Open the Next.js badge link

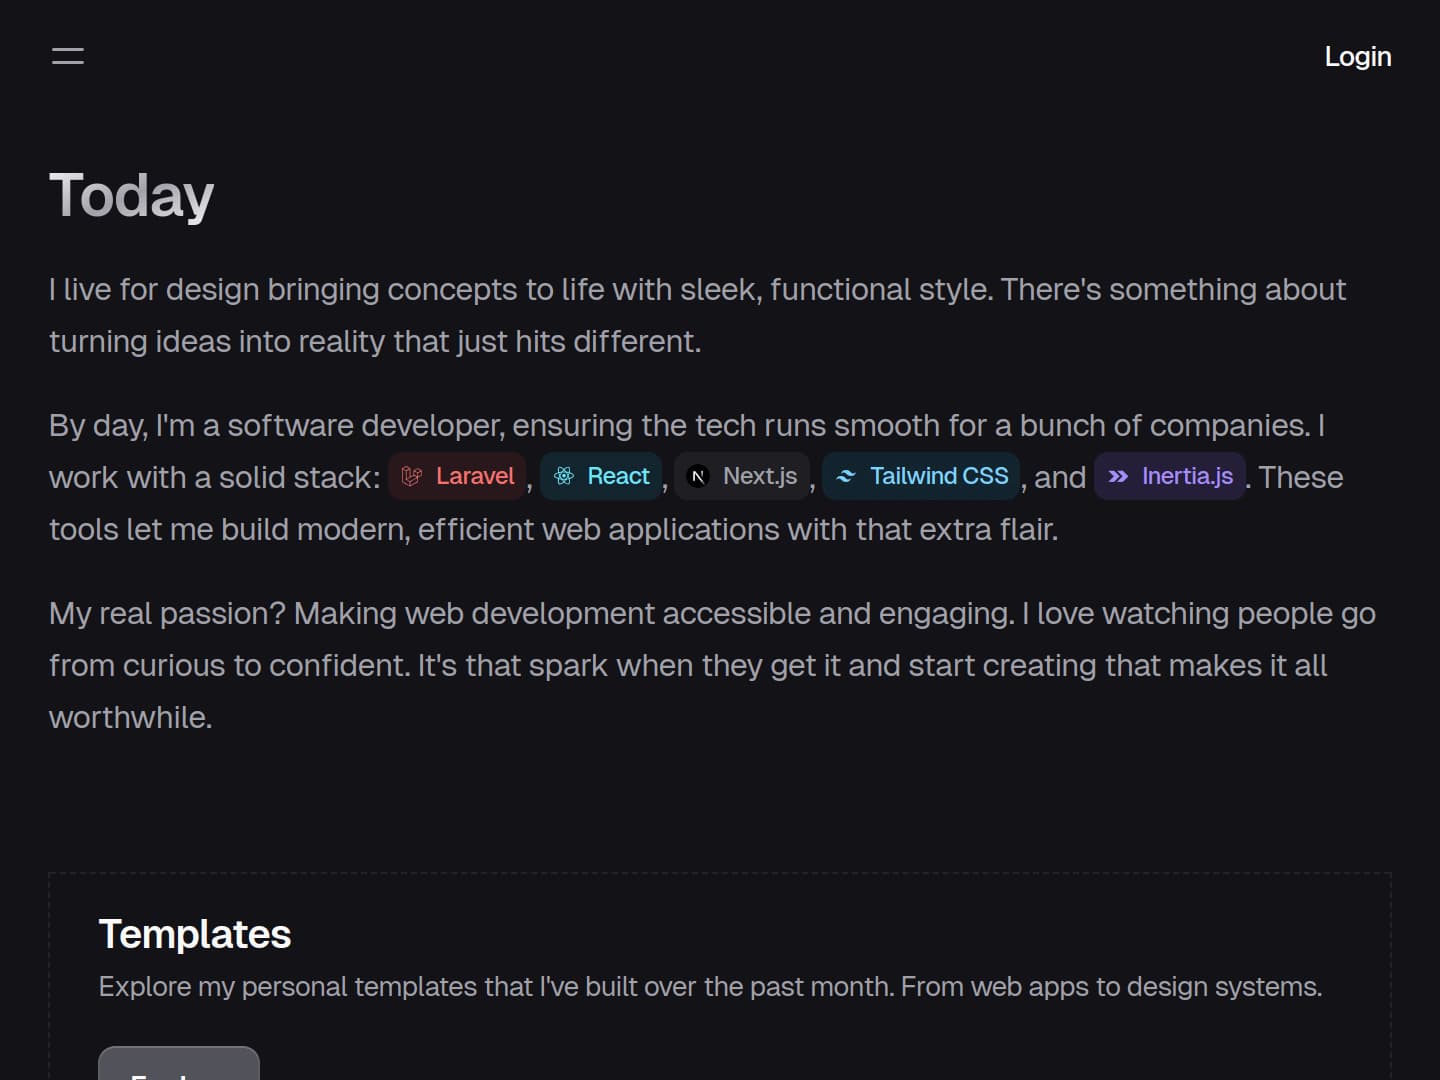point(742,476)
